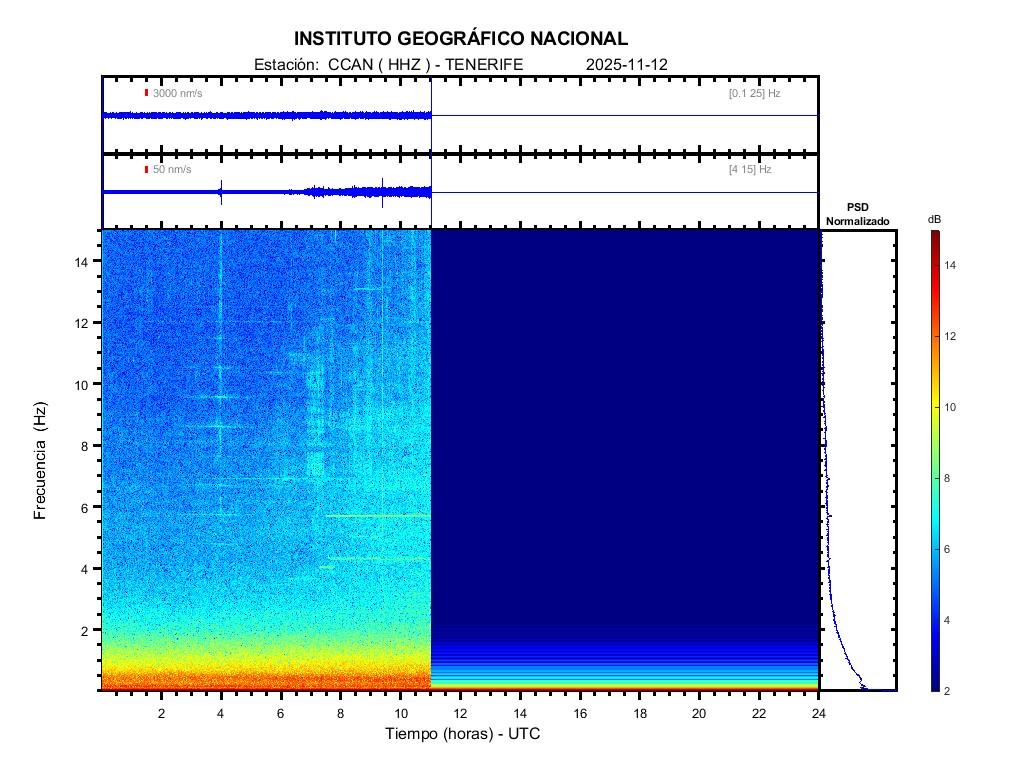The image size is (1024, 768).
Task: Select the [0.1 25] Hz filter label
Action: 754,93
